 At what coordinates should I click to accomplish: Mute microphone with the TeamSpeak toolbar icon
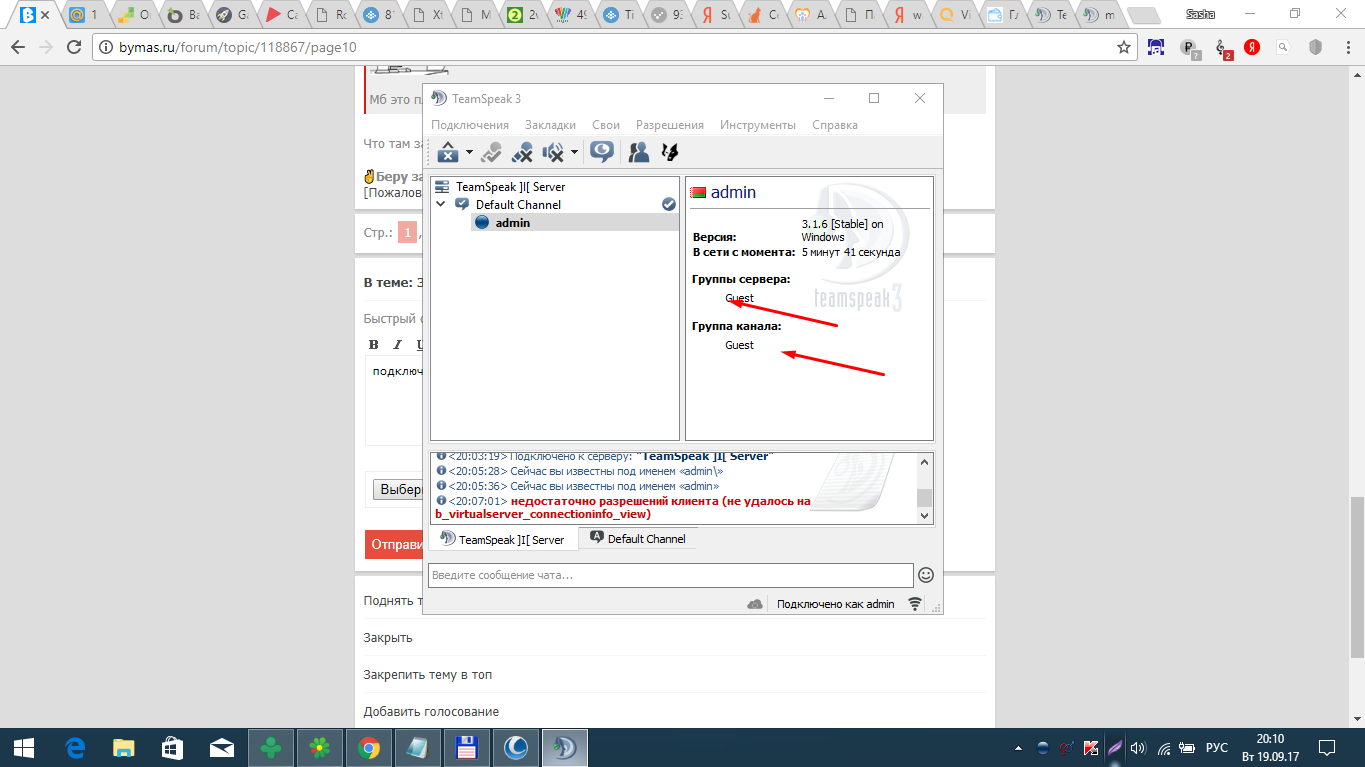click(x=522, y=152)
